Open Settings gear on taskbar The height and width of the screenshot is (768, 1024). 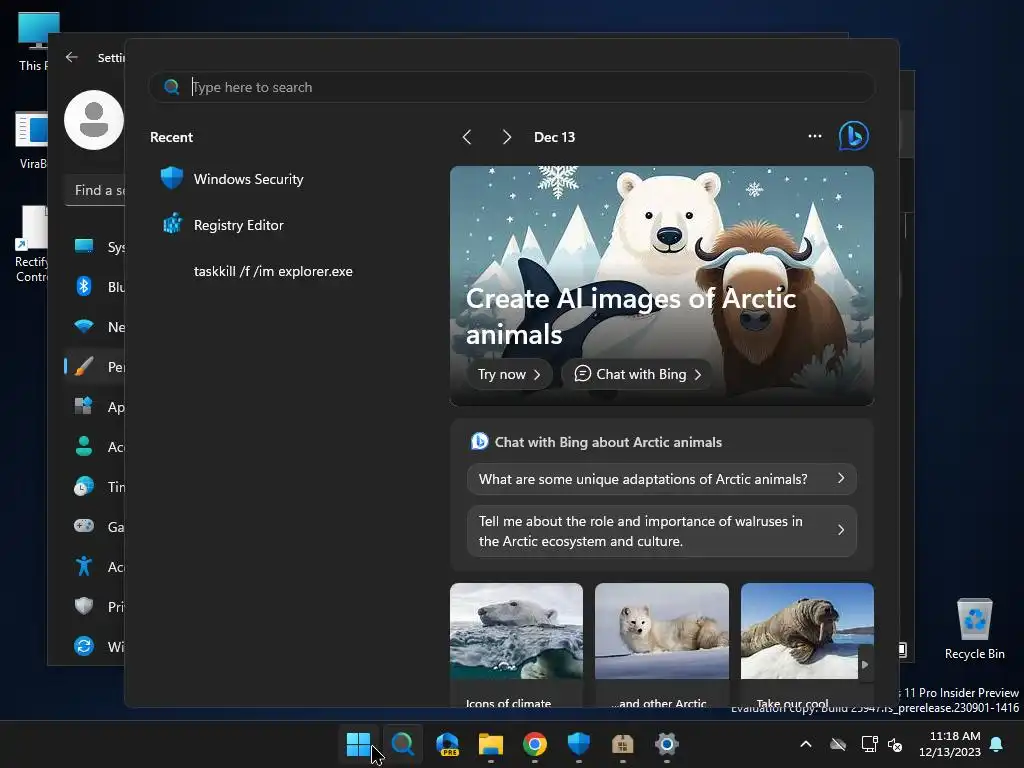666,744
